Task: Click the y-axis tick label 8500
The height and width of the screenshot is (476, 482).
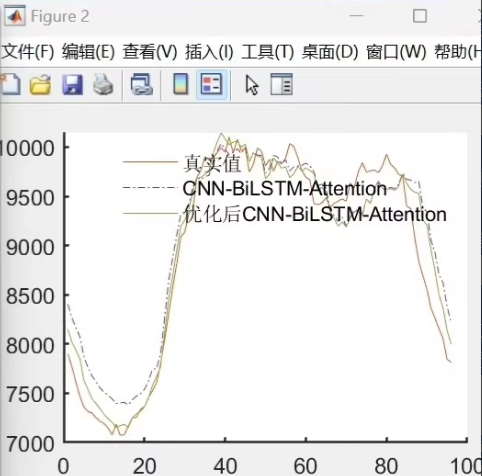Action: click(30, 296)
